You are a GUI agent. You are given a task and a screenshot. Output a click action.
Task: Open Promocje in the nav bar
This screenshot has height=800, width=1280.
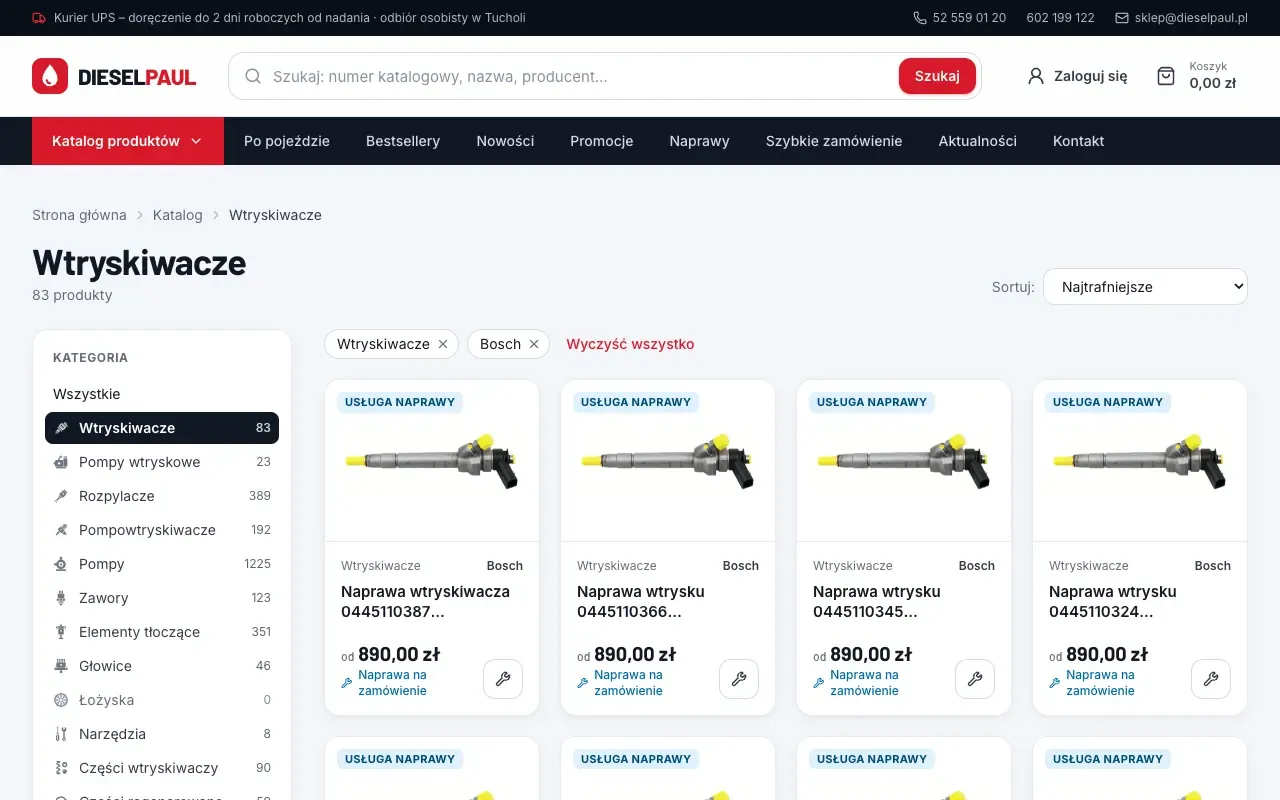tap(602, 141)
